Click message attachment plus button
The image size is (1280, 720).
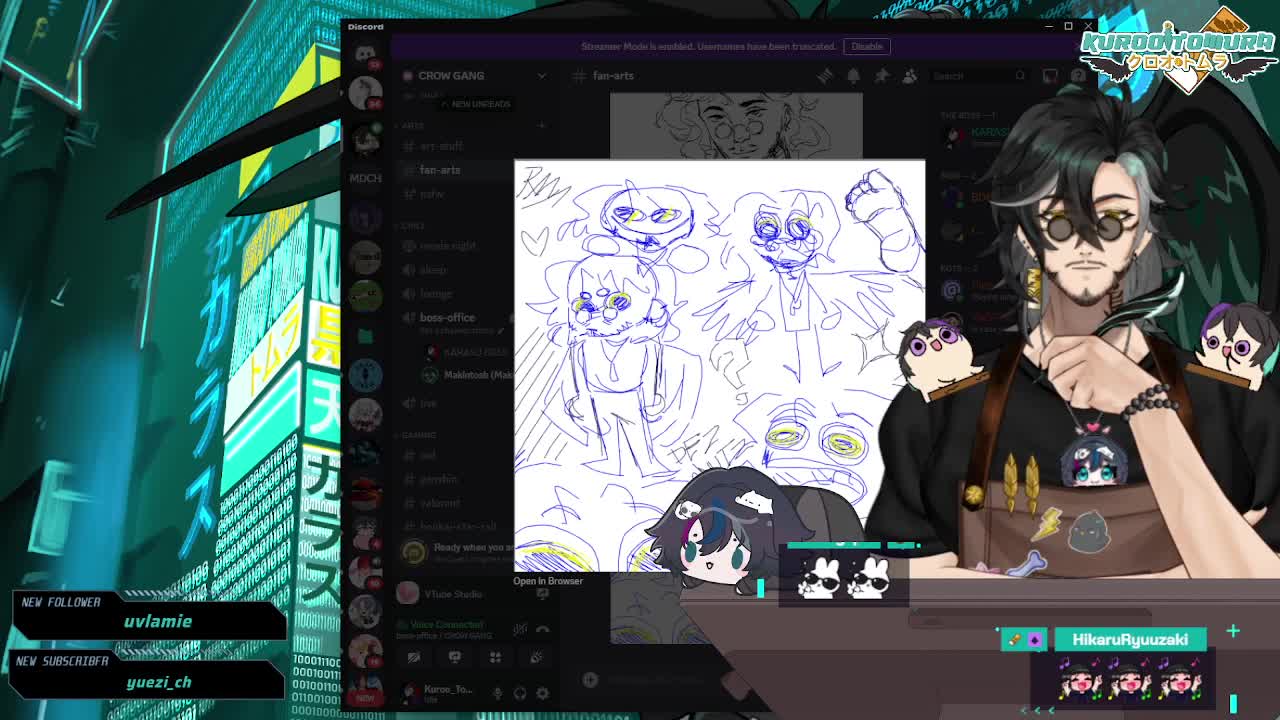click(x=590, y=680)
